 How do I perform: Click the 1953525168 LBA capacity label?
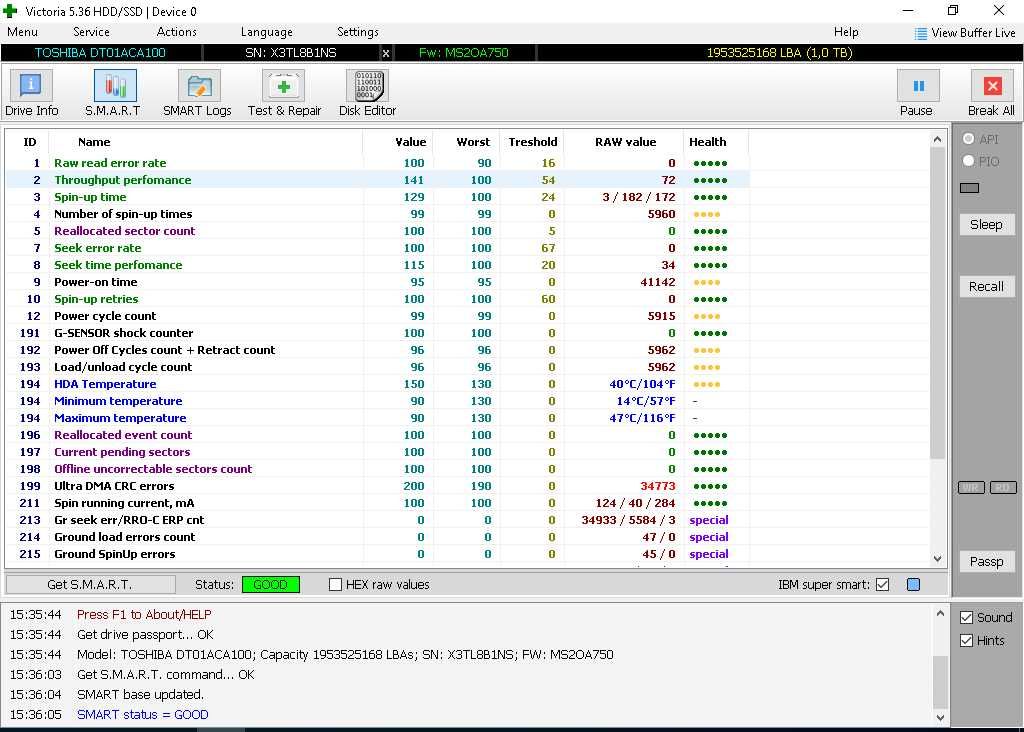point(779,53)
